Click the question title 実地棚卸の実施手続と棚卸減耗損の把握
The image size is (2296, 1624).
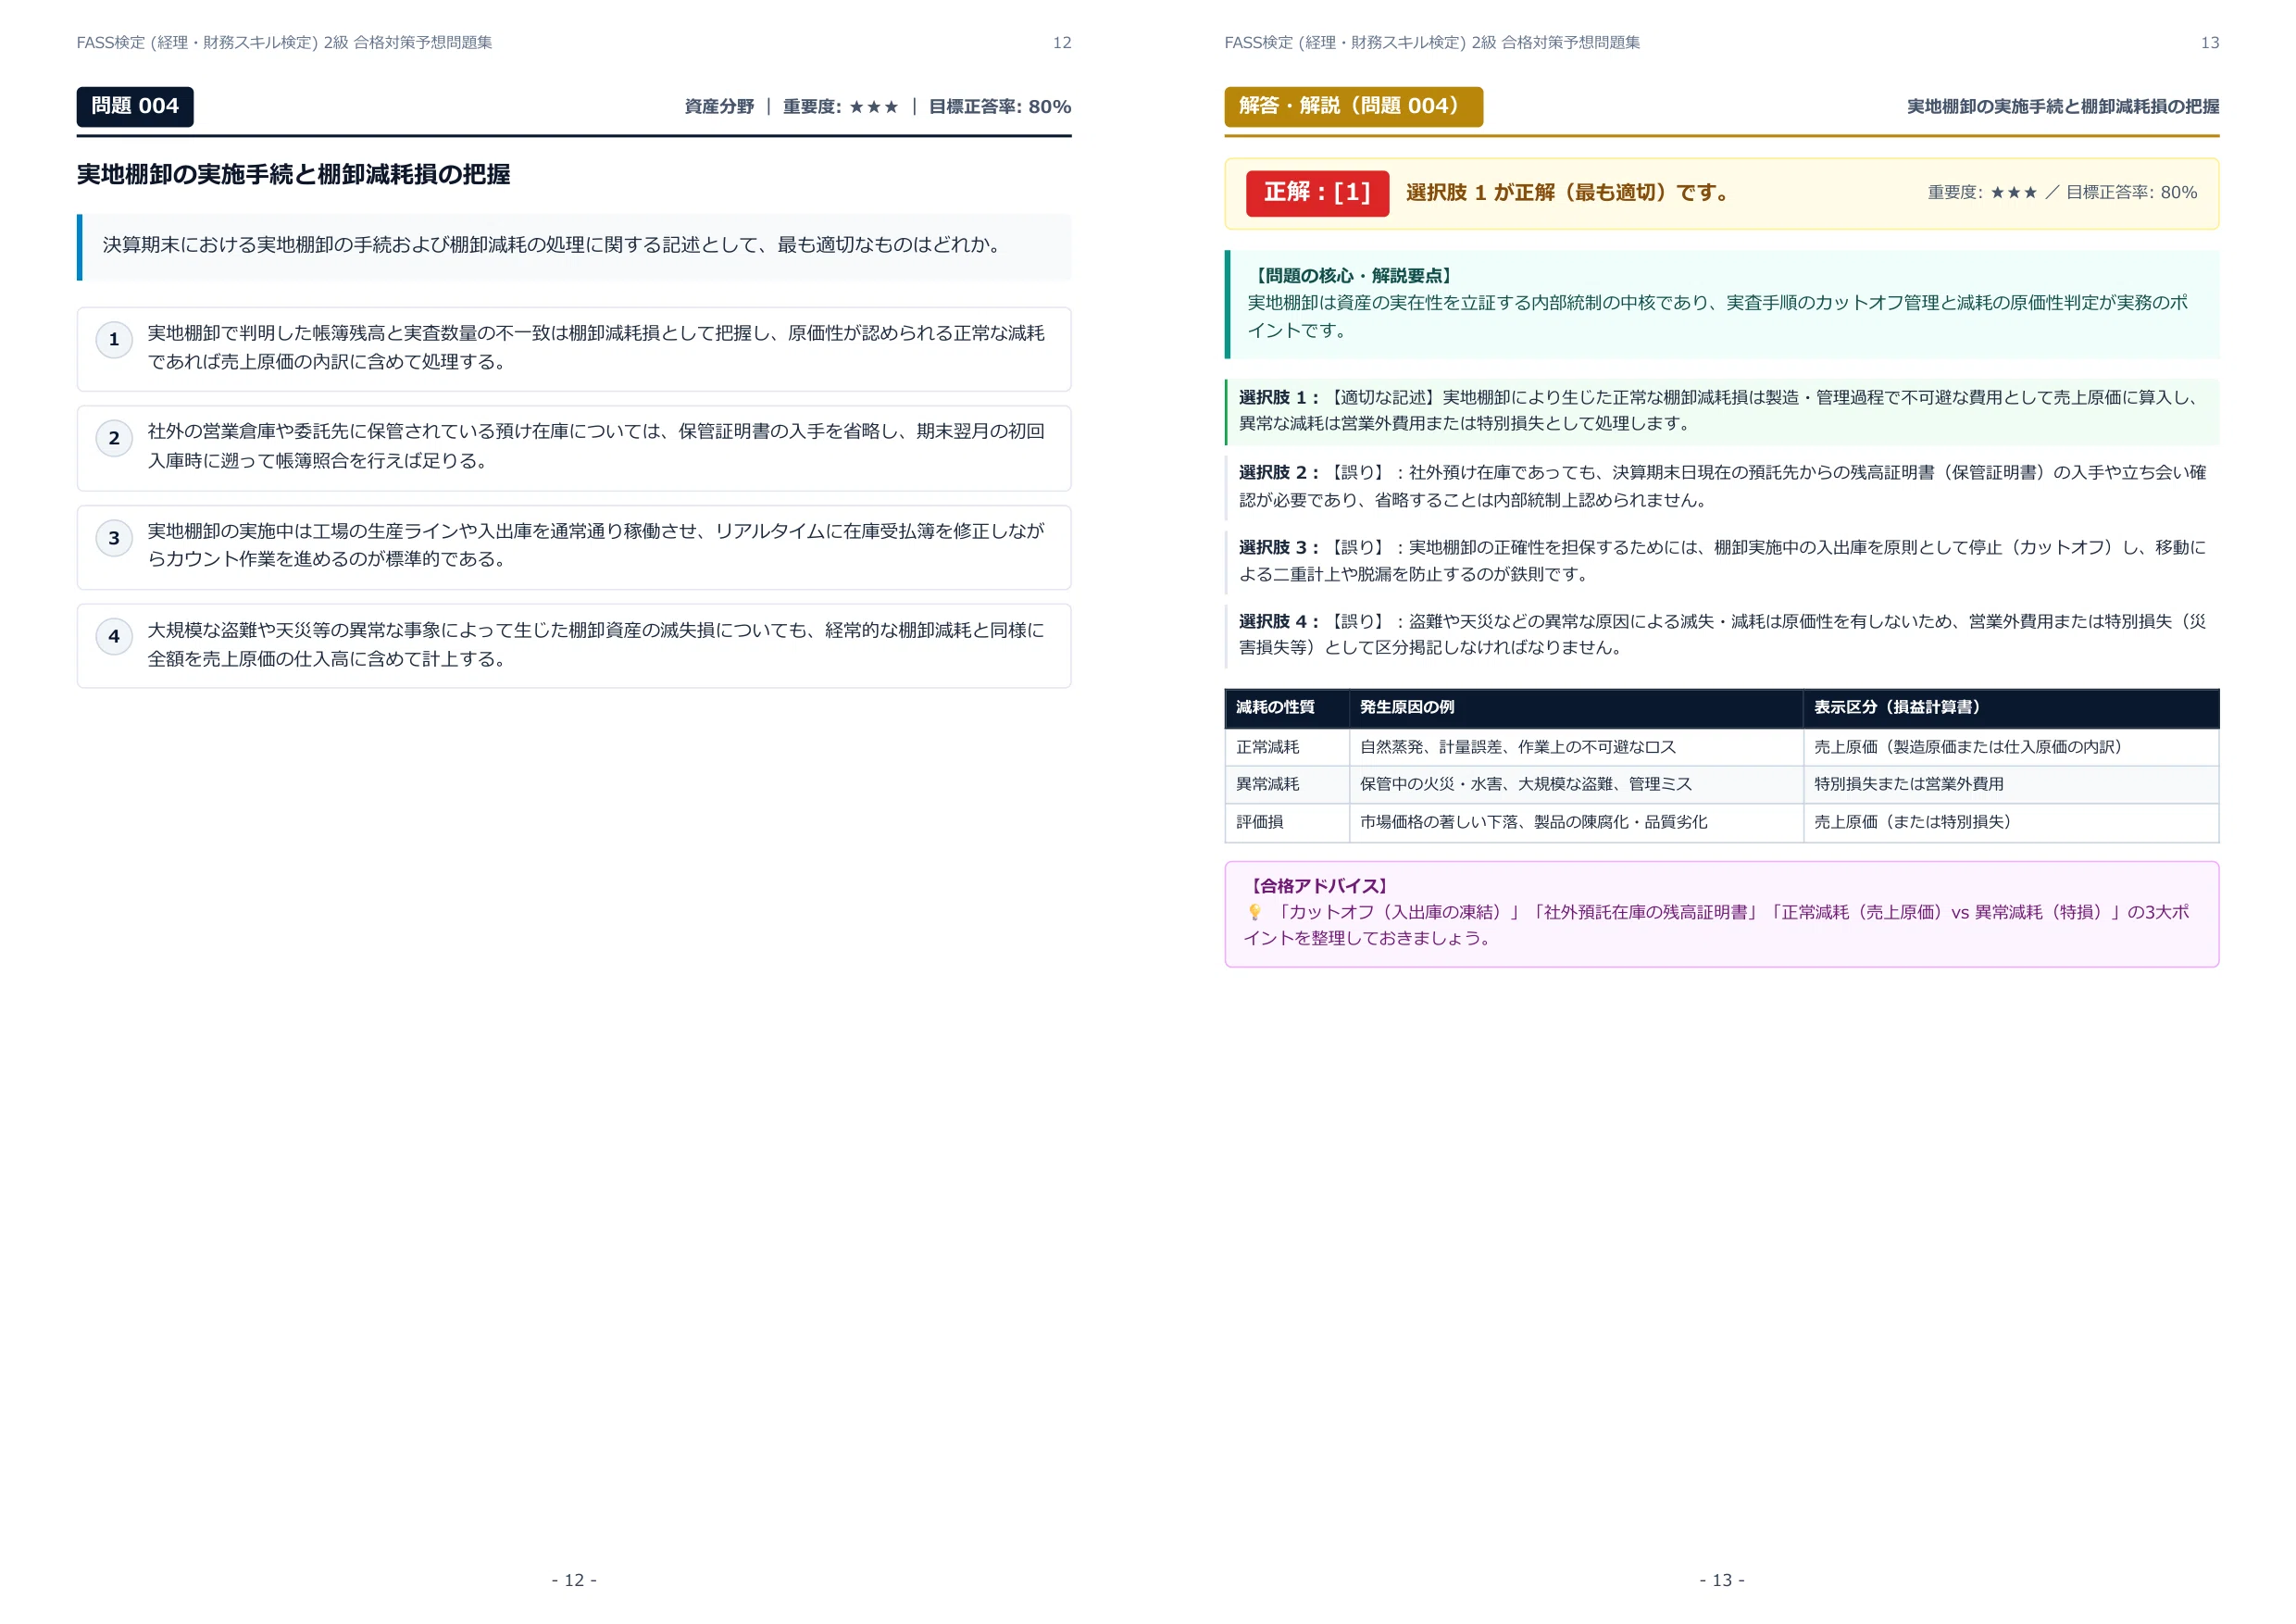(293, 175)
